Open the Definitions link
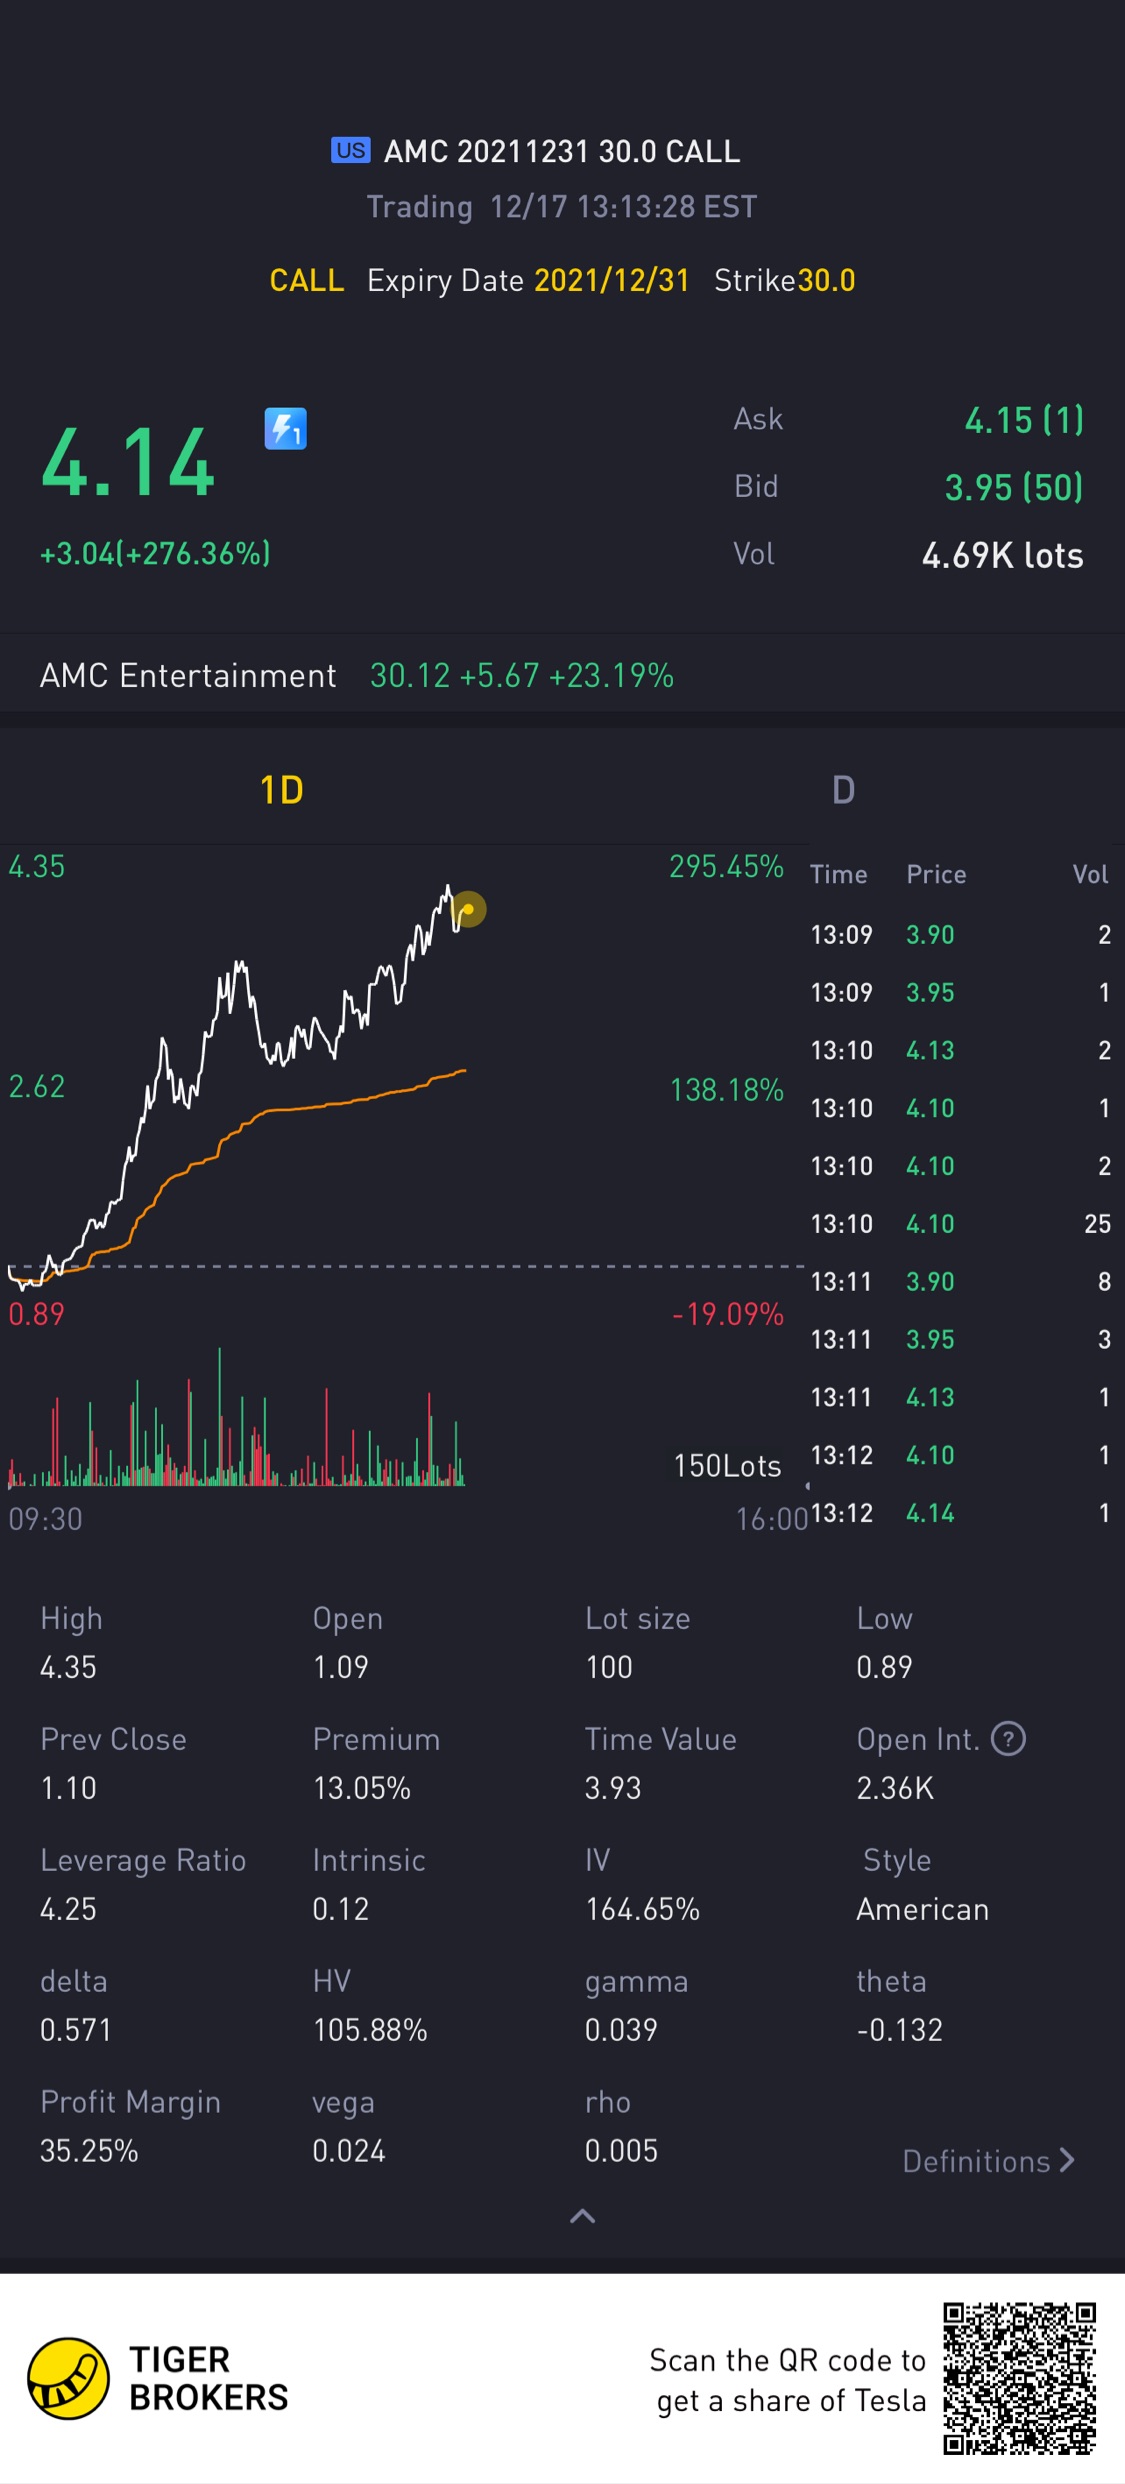Screen dimensions: 1125x2484 [988, 2161]
